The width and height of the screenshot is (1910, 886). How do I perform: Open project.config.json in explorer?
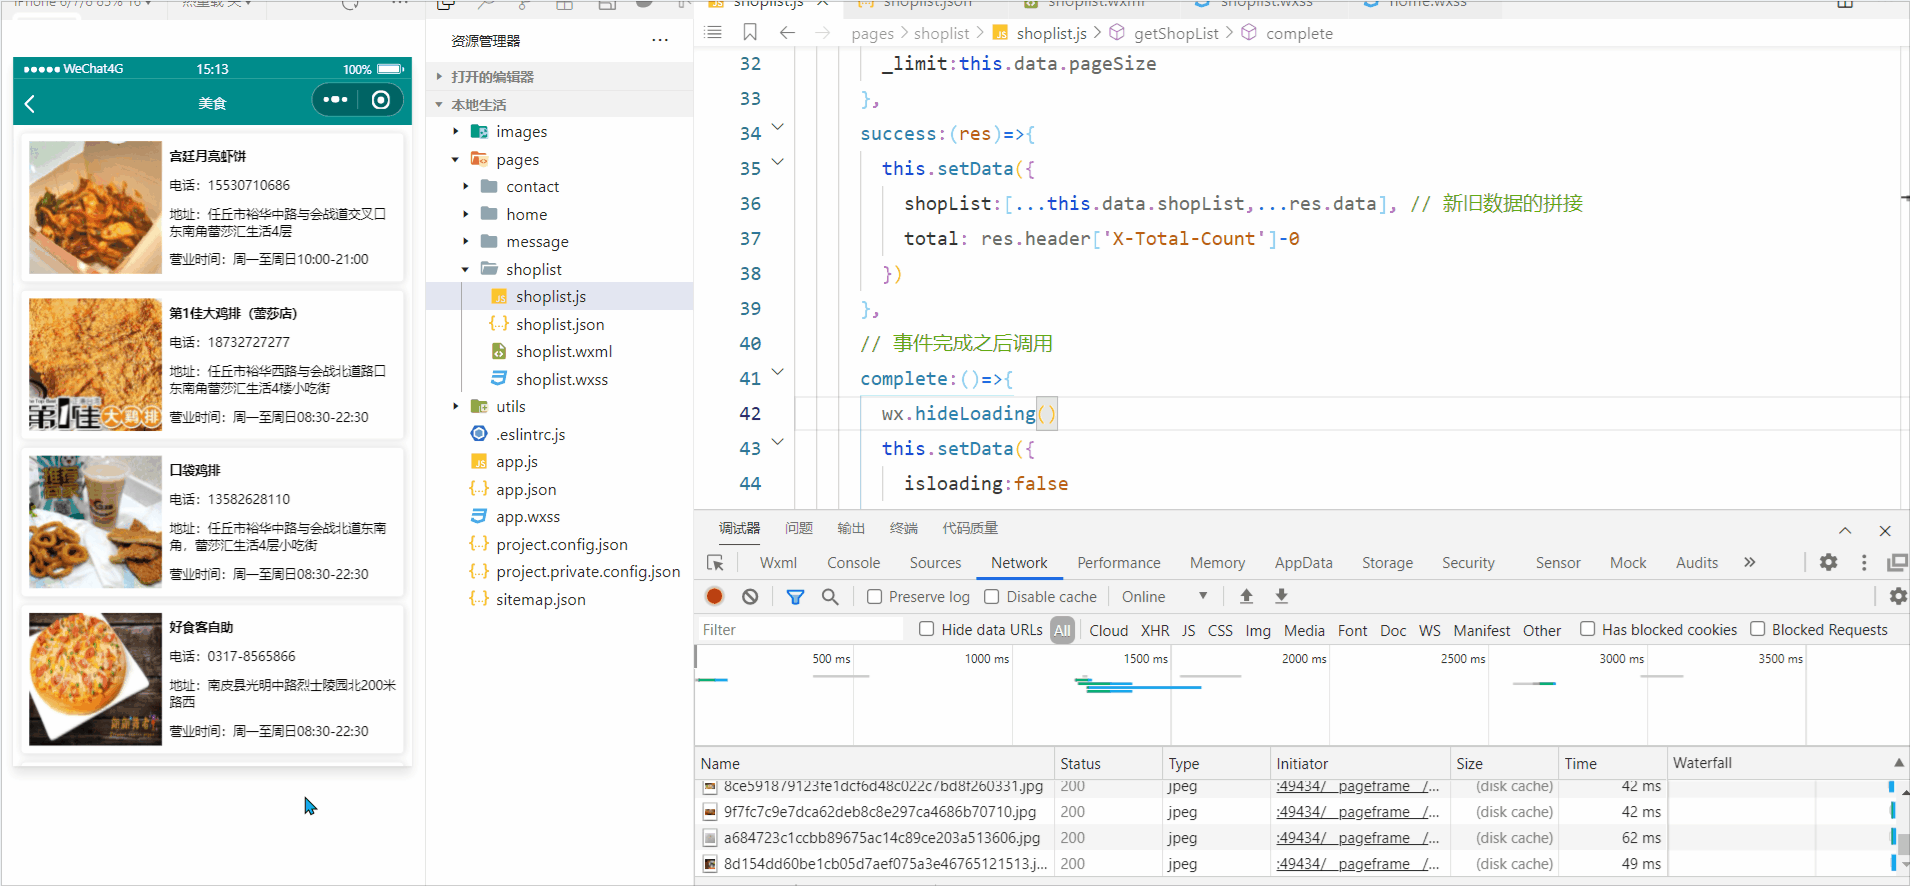coord(561,544)
